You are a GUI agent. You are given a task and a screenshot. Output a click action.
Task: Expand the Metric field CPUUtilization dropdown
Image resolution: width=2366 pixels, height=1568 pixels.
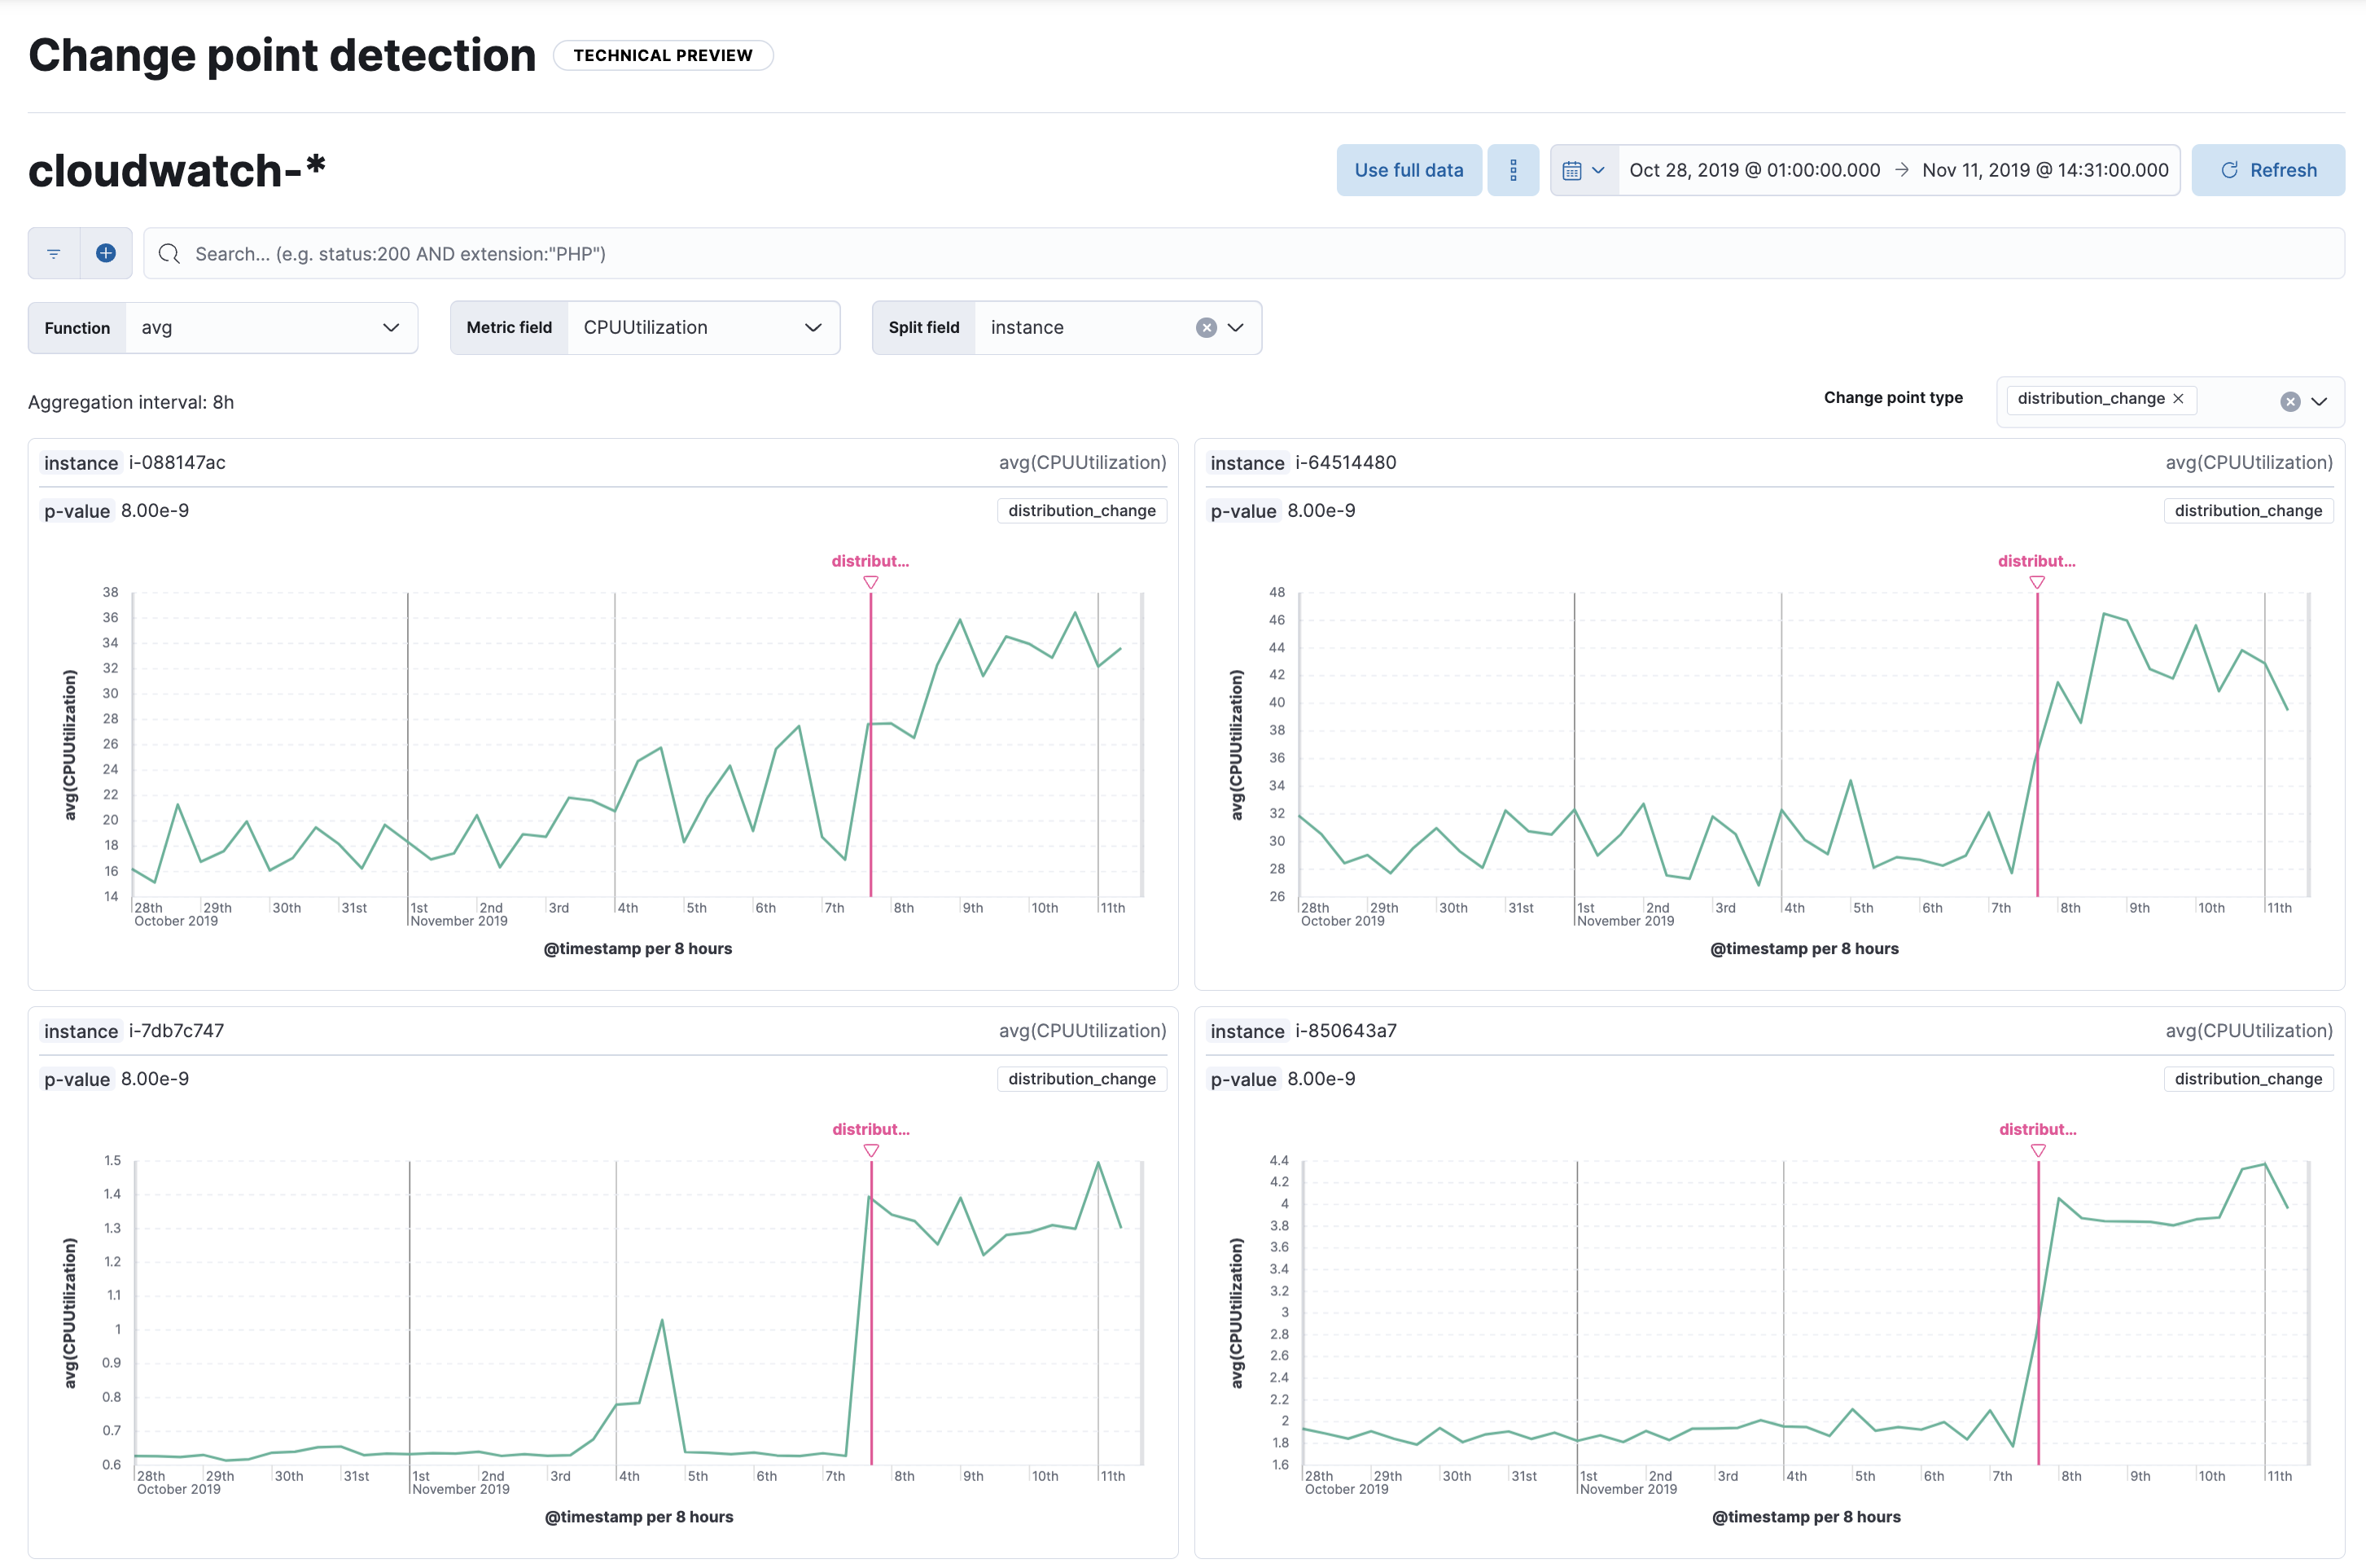(x=810, y=327)
